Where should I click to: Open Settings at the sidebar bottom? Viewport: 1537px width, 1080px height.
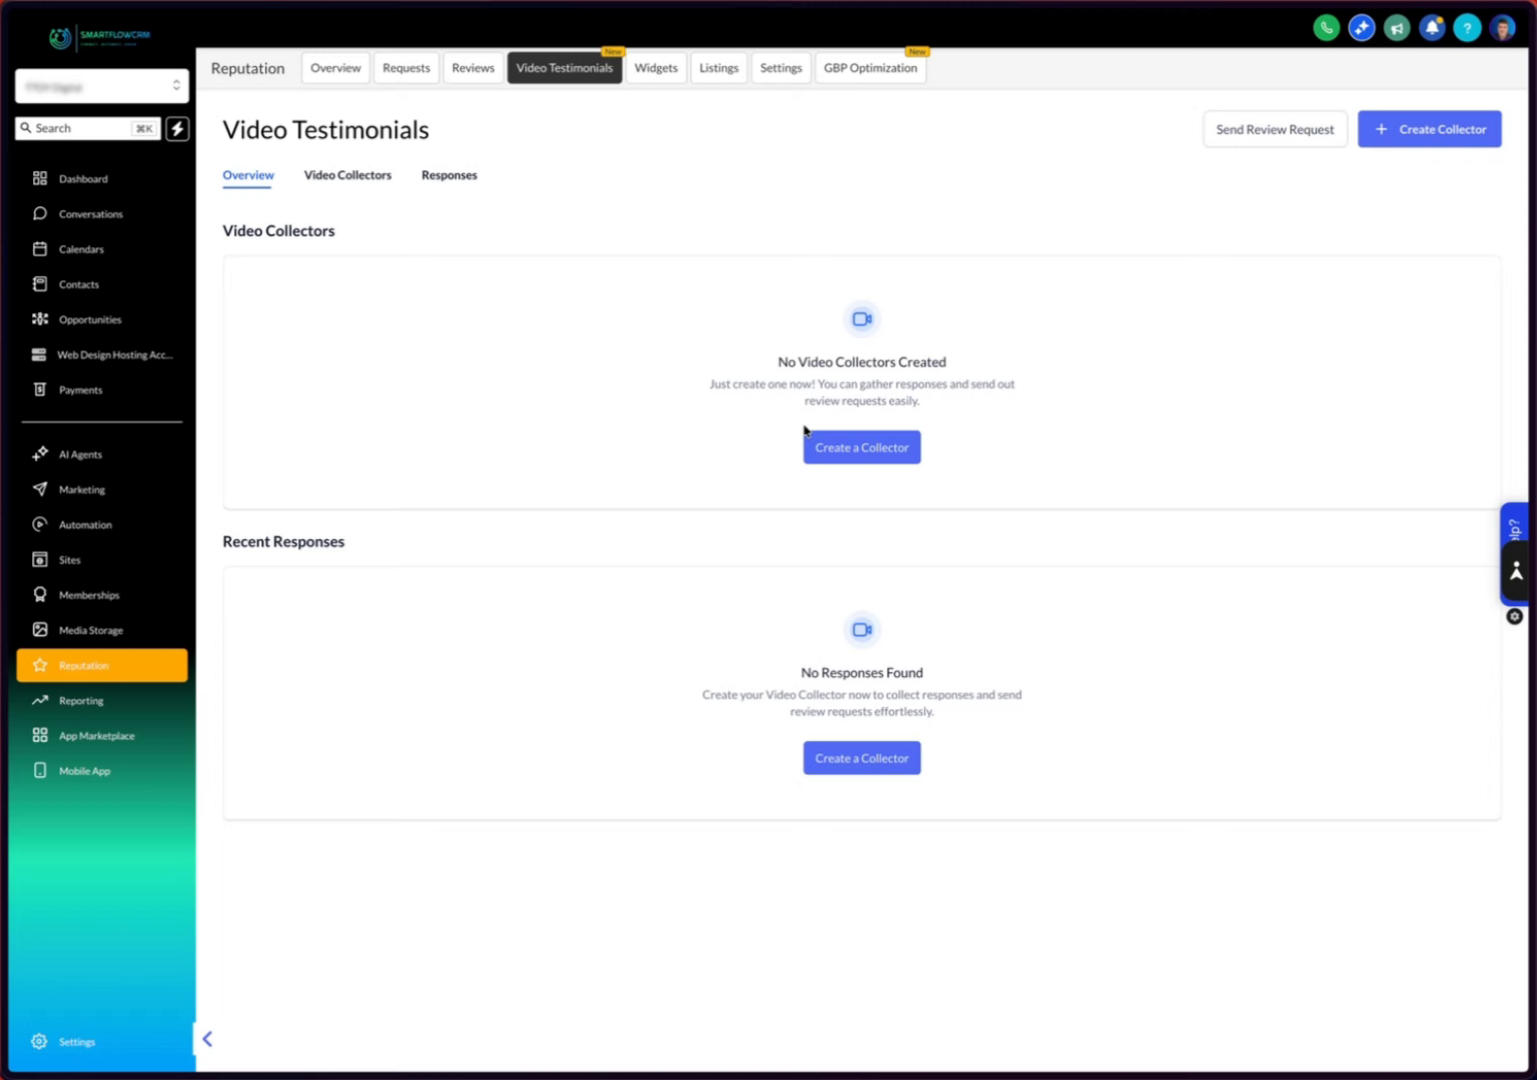point(101,1042)
